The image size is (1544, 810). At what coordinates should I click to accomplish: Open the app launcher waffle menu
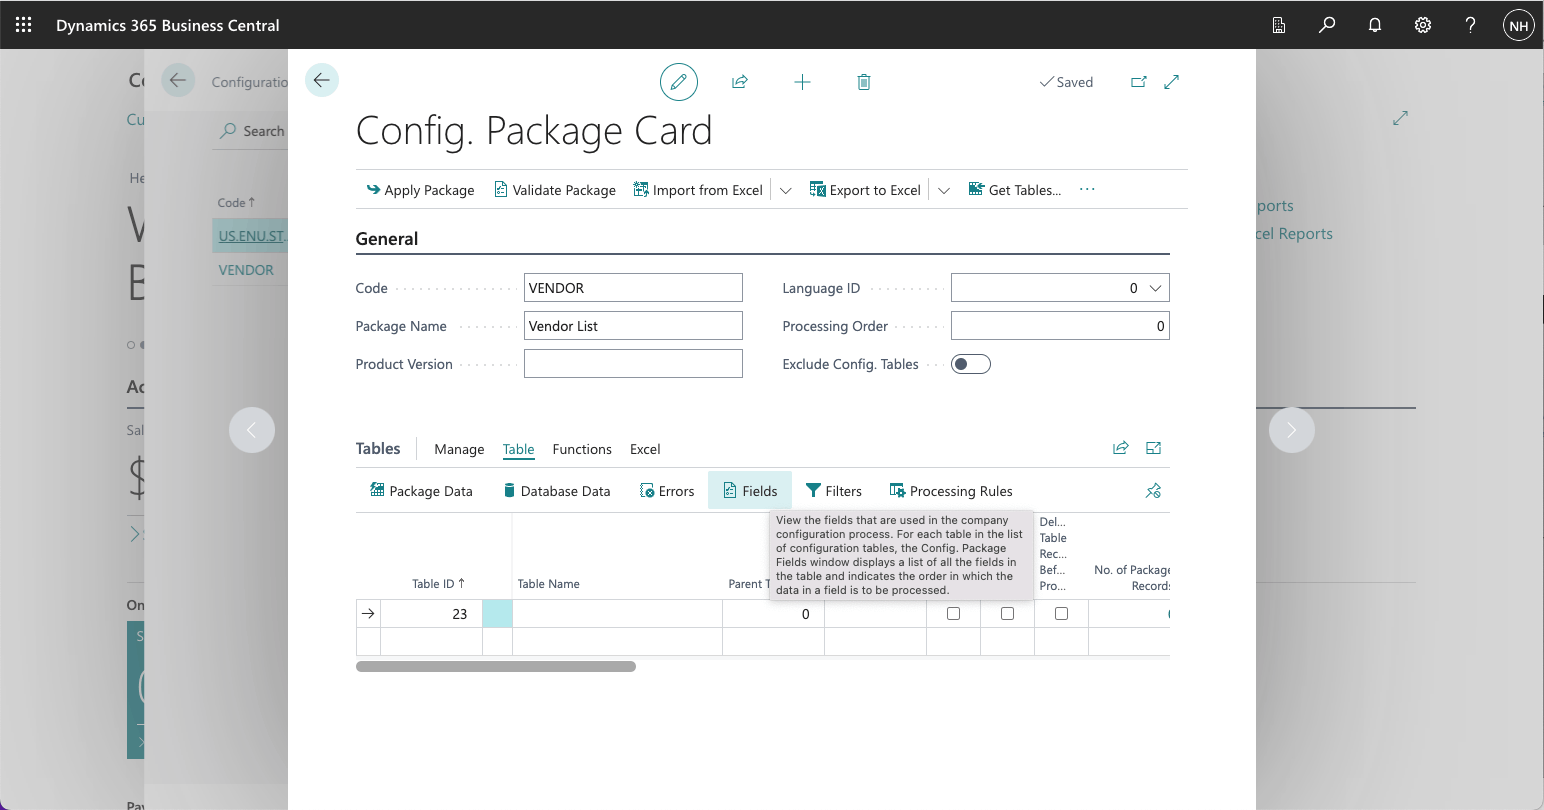pos(24,25)
